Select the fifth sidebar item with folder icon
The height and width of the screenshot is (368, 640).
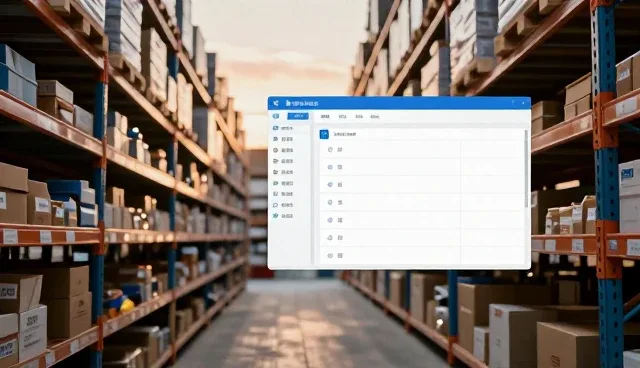click(283, 172)
